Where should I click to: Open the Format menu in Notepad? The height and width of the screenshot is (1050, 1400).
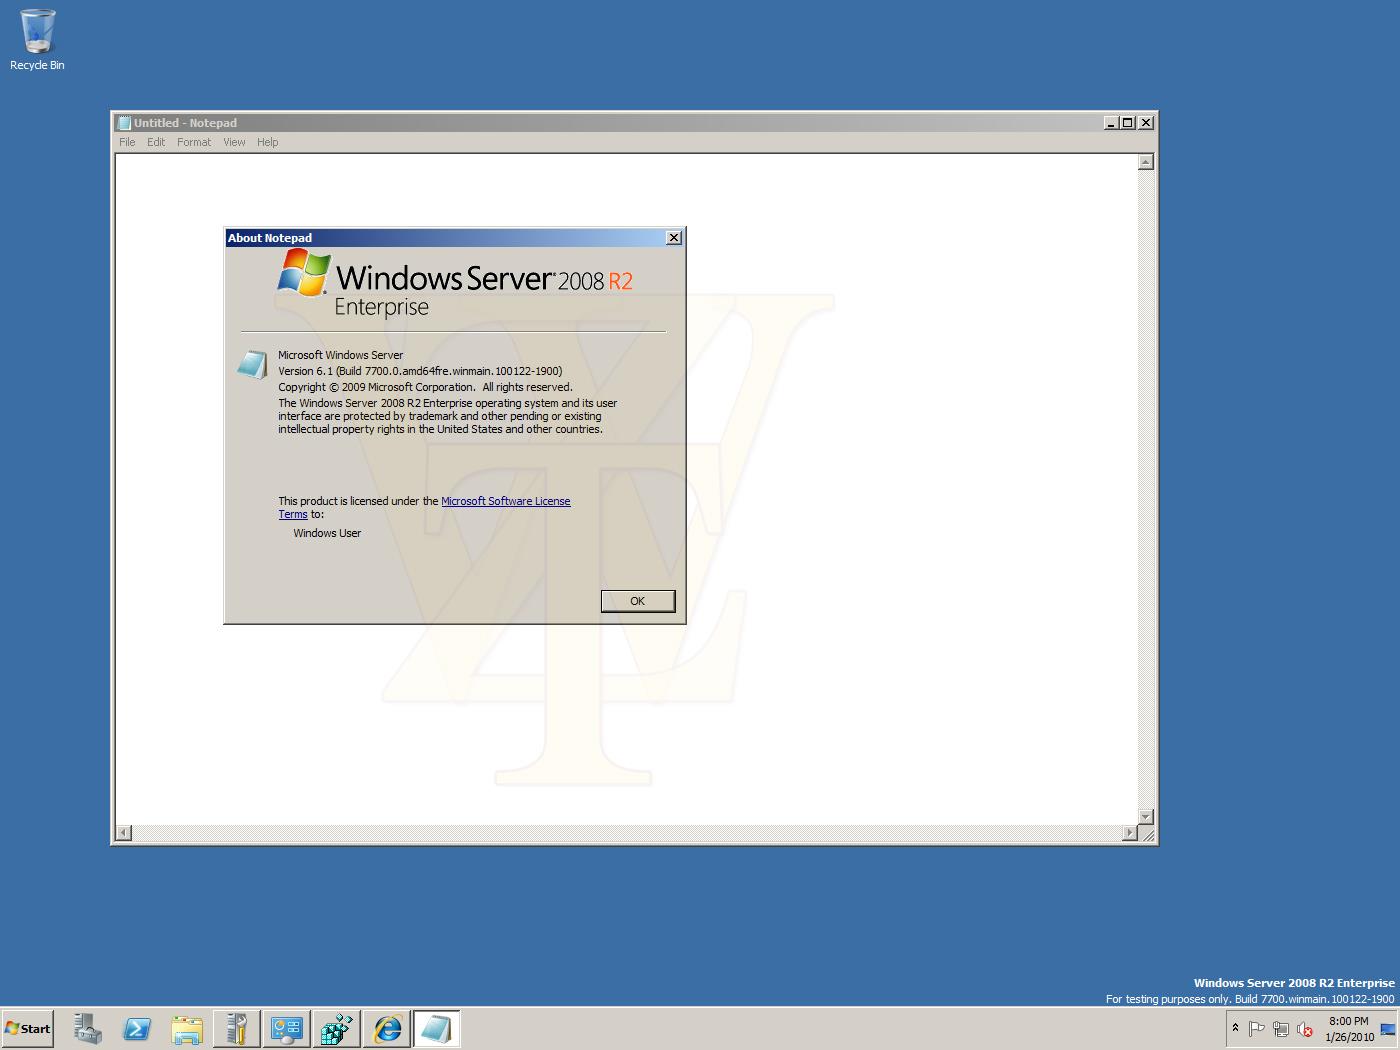click(194, 142)
